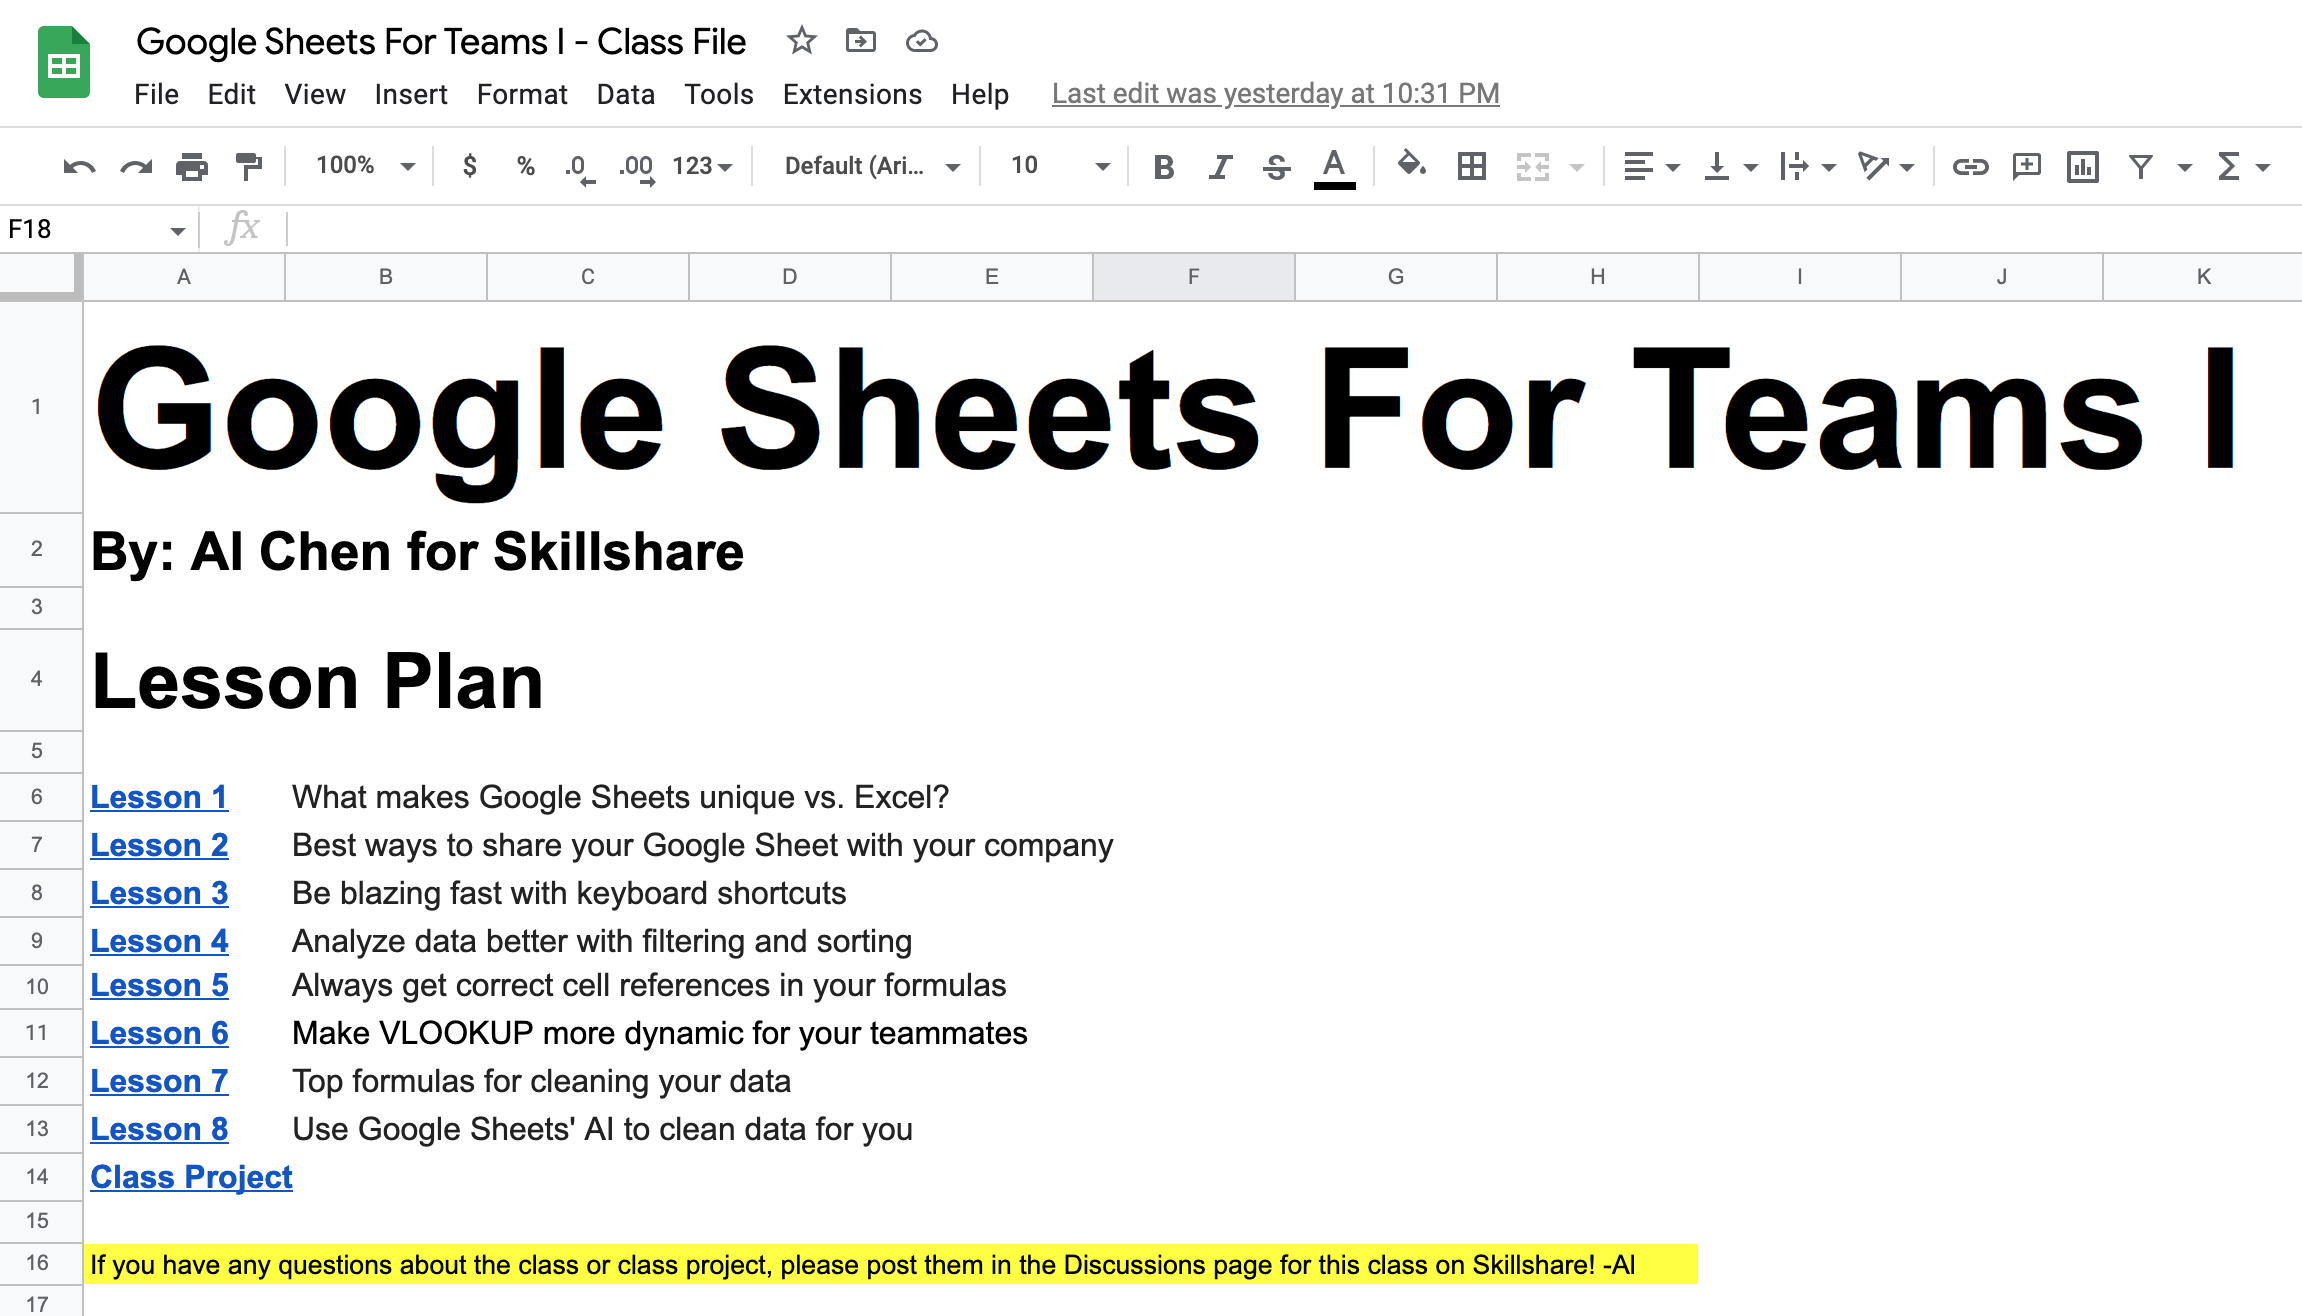Follow the Lesson 2 link

point(159,845)
